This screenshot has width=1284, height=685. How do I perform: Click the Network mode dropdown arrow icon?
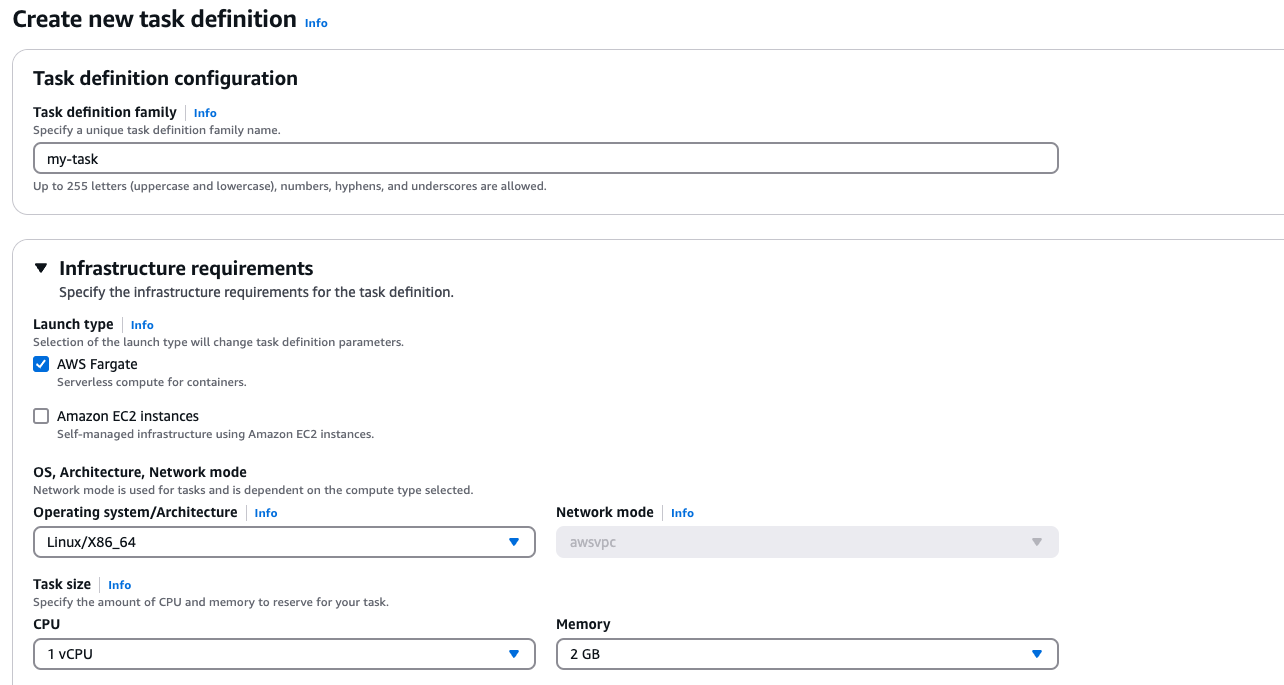(x=1037, y=541)
